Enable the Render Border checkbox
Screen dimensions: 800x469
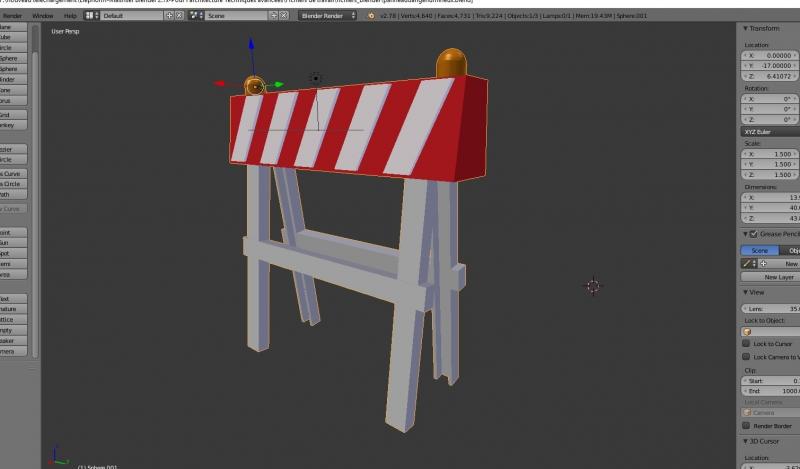tap(746, 425)
